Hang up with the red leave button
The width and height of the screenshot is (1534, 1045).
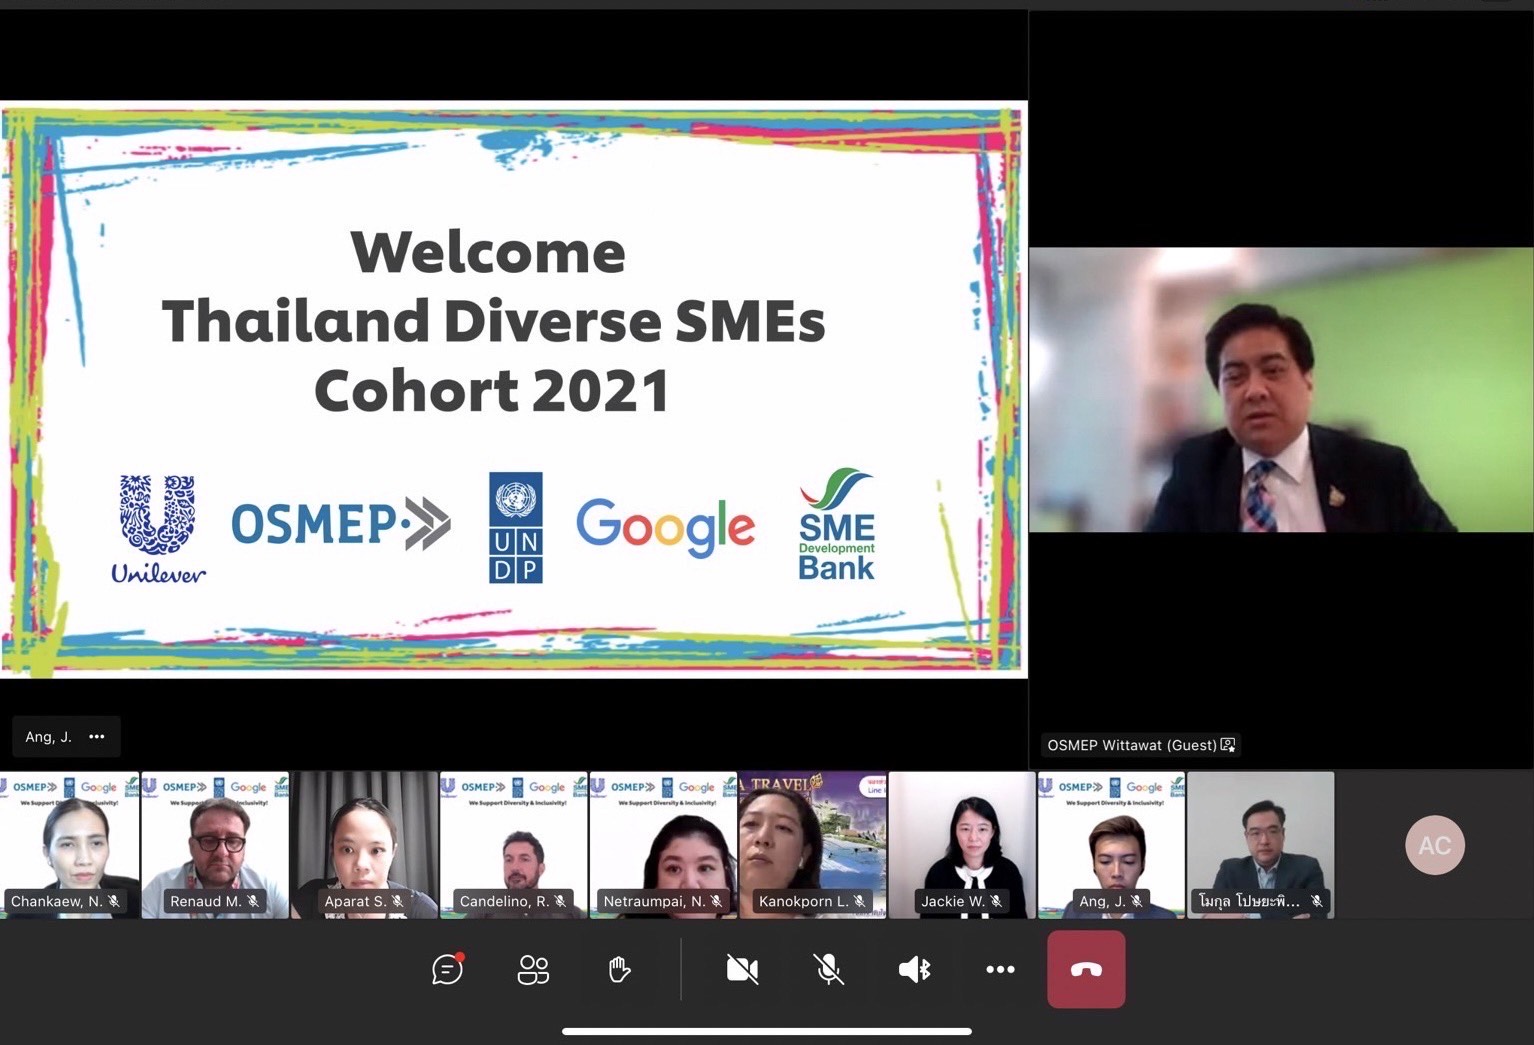[x=1086, y=969]
